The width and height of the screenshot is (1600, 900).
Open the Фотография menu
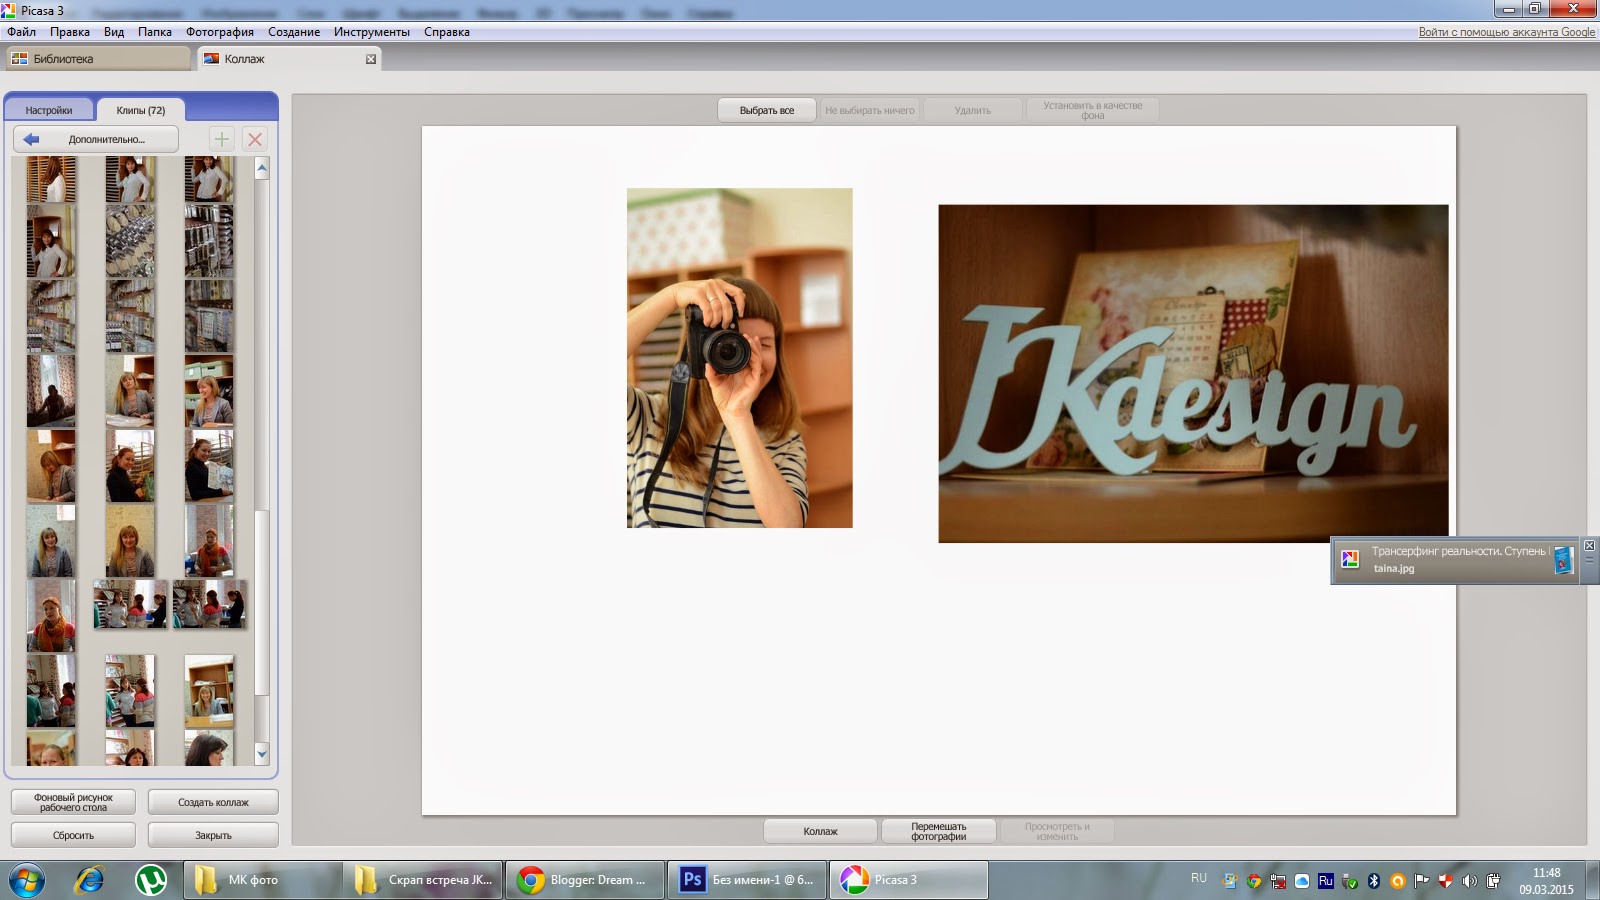[220, 32]
